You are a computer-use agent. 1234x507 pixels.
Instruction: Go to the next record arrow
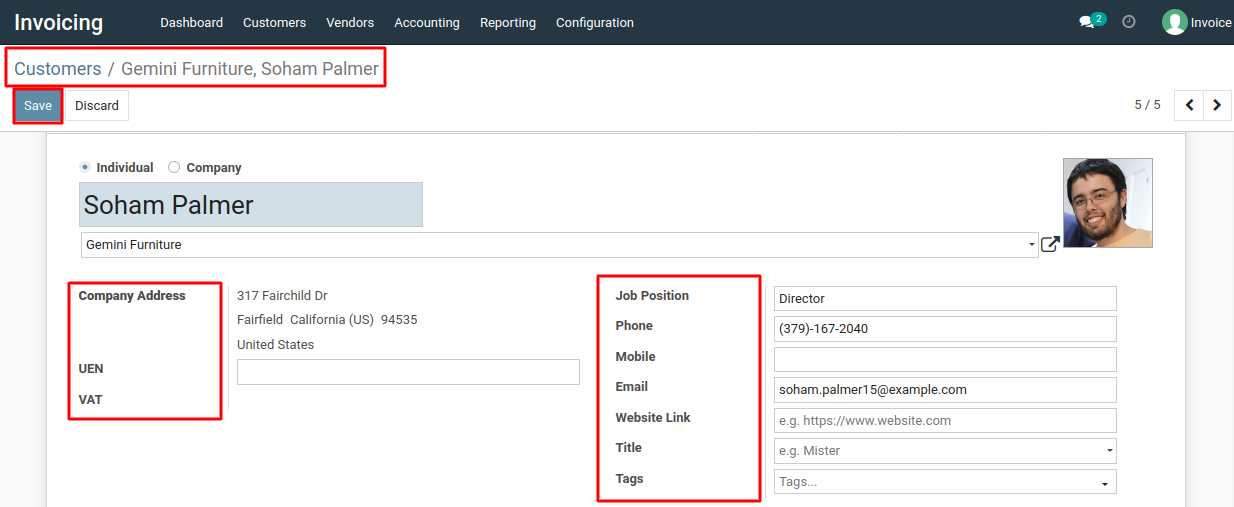click(1217, 105)
